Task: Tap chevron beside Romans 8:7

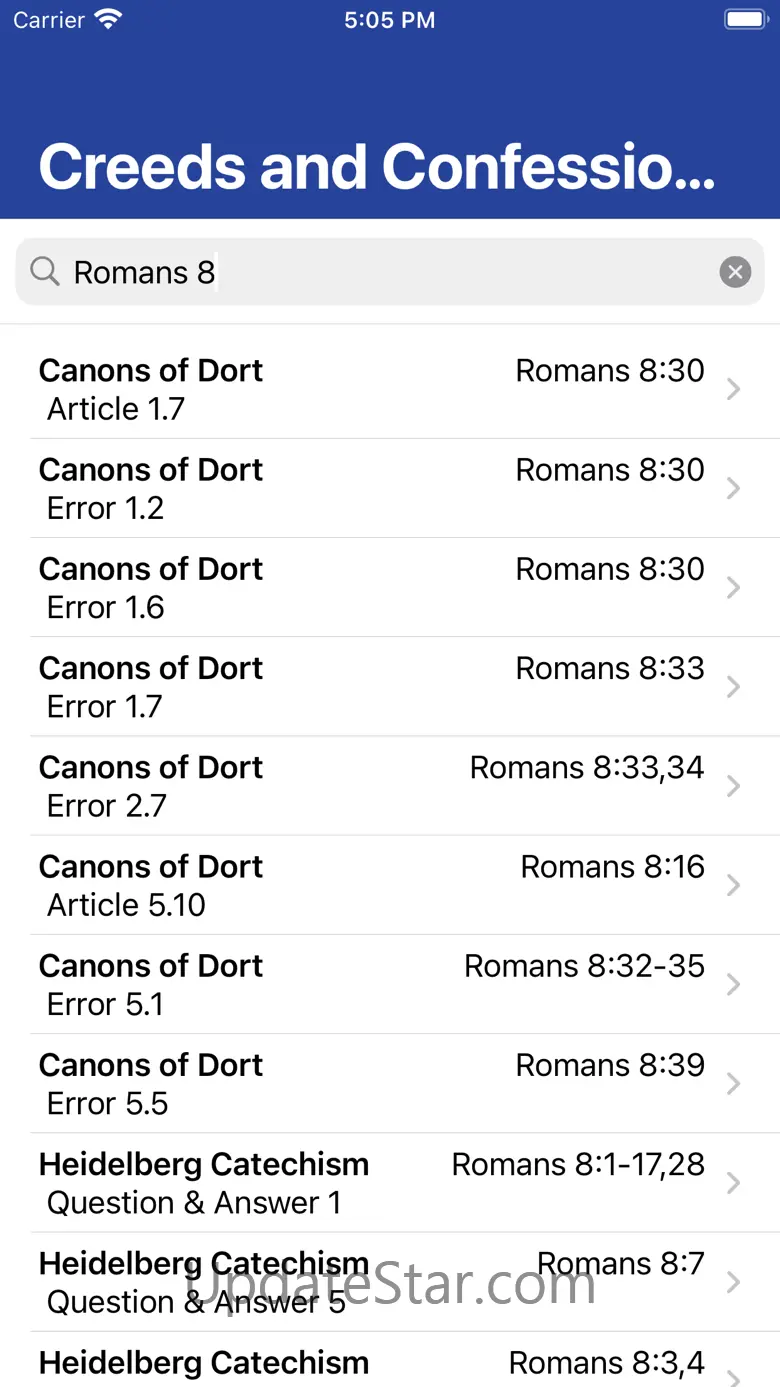Action: tap(734, 1282)
